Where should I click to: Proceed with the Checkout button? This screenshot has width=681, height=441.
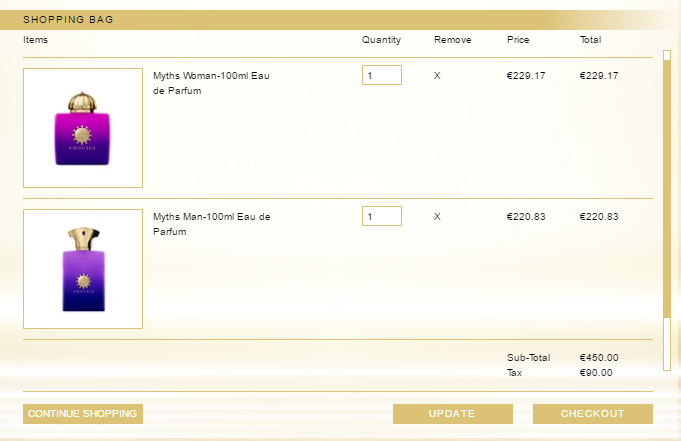(593, 414)
